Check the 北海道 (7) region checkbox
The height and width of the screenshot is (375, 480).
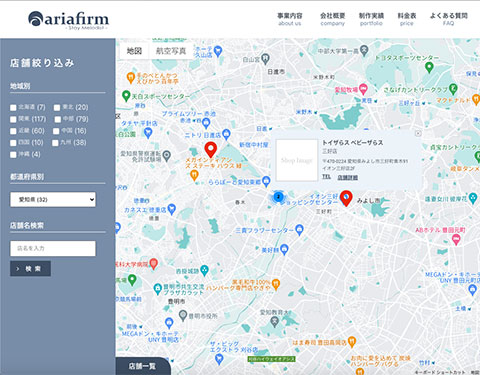[13, 108]
